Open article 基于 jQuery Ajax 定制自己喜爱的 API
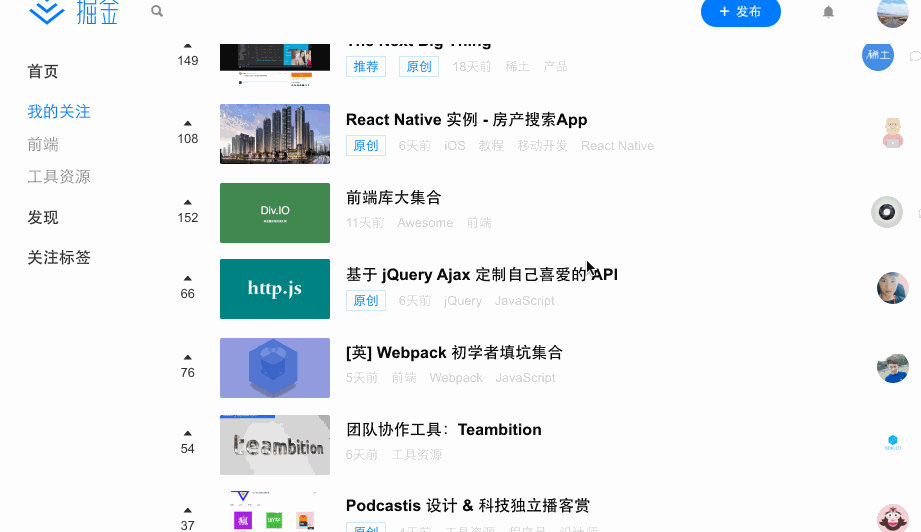 (x=482, y=274)
